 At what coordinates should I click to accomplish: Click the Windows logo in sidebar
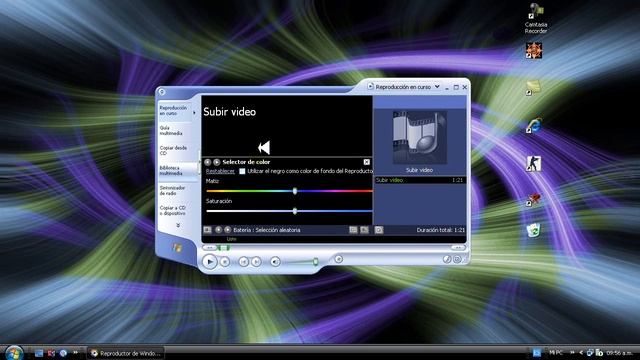tap(177, 247)
